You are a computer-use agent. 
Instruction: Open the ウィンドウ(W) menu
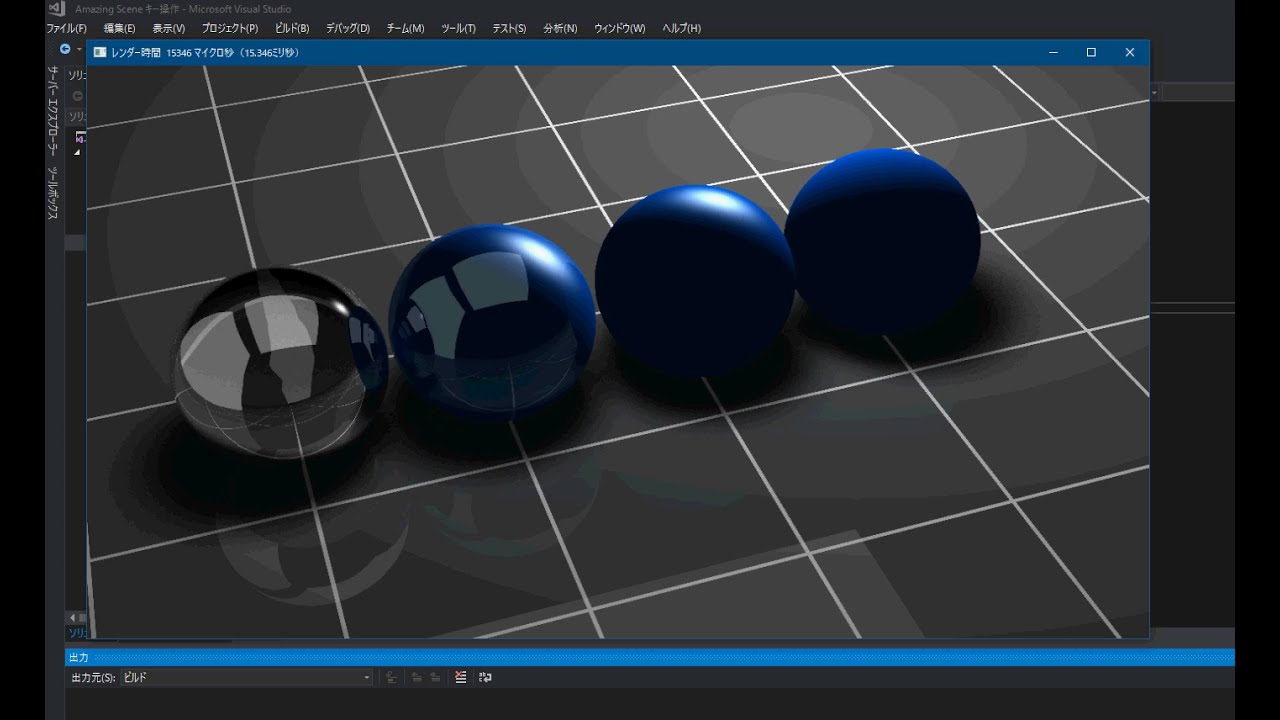(619, 28)
